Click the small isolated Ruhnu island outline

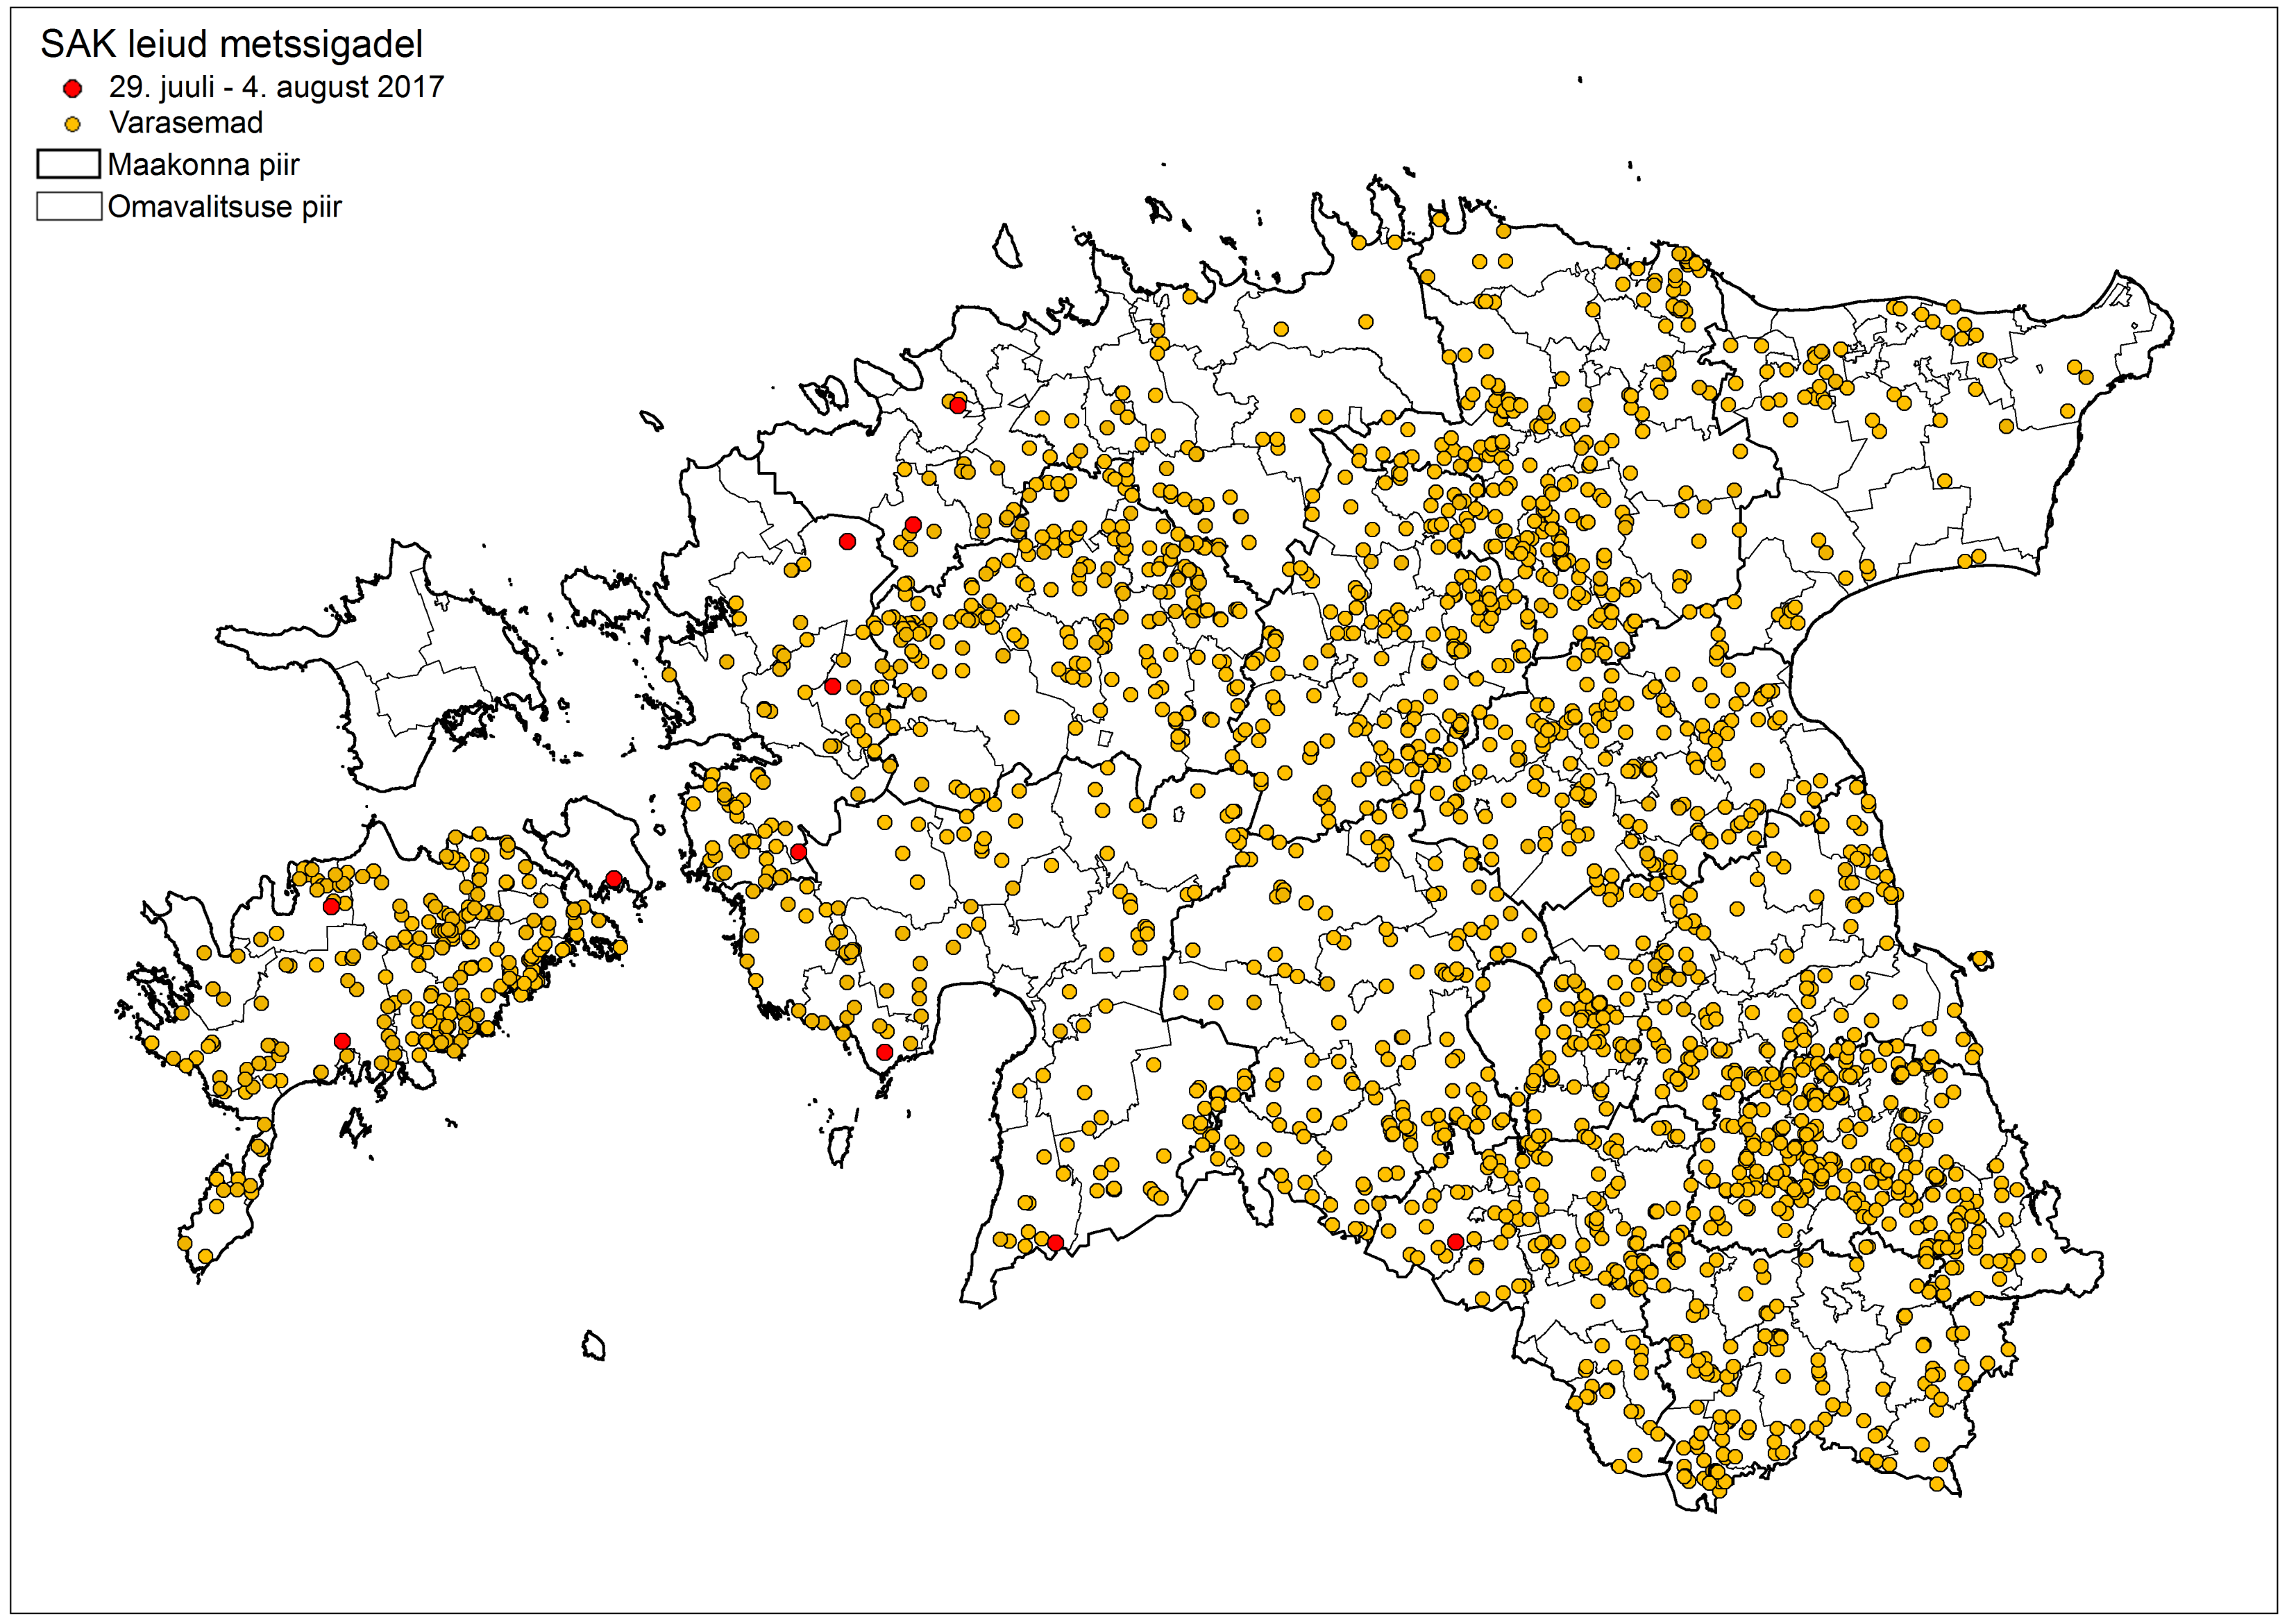(x=594, y=1346)
